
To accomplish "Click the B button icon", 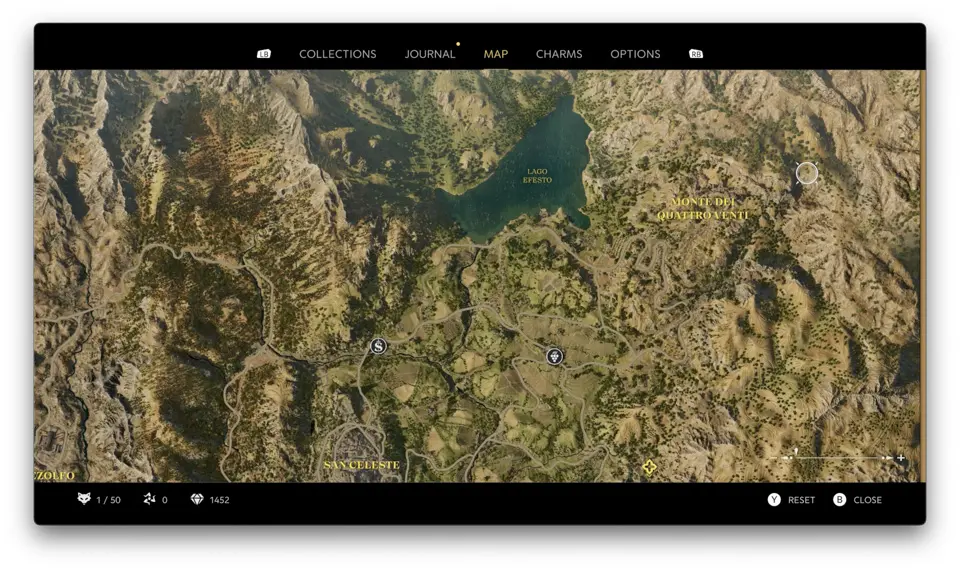I will click(839, 500).
